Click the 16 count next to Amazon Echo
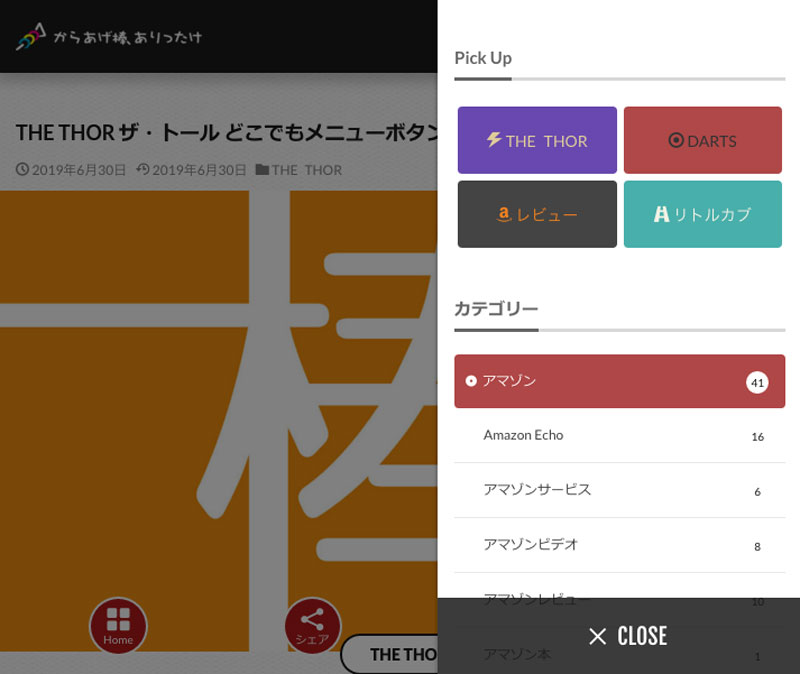 758,437
